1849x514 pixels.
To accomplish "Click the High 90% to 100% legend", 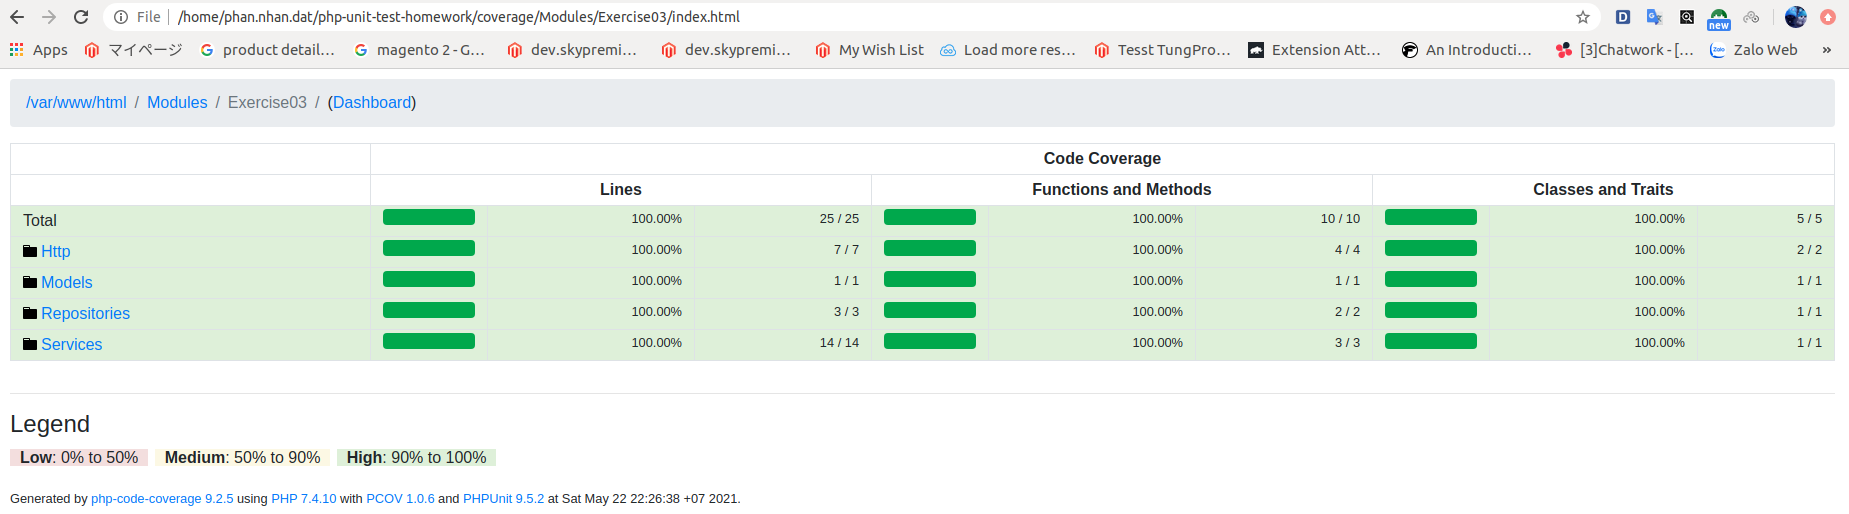I will click(x=416, y=457).
